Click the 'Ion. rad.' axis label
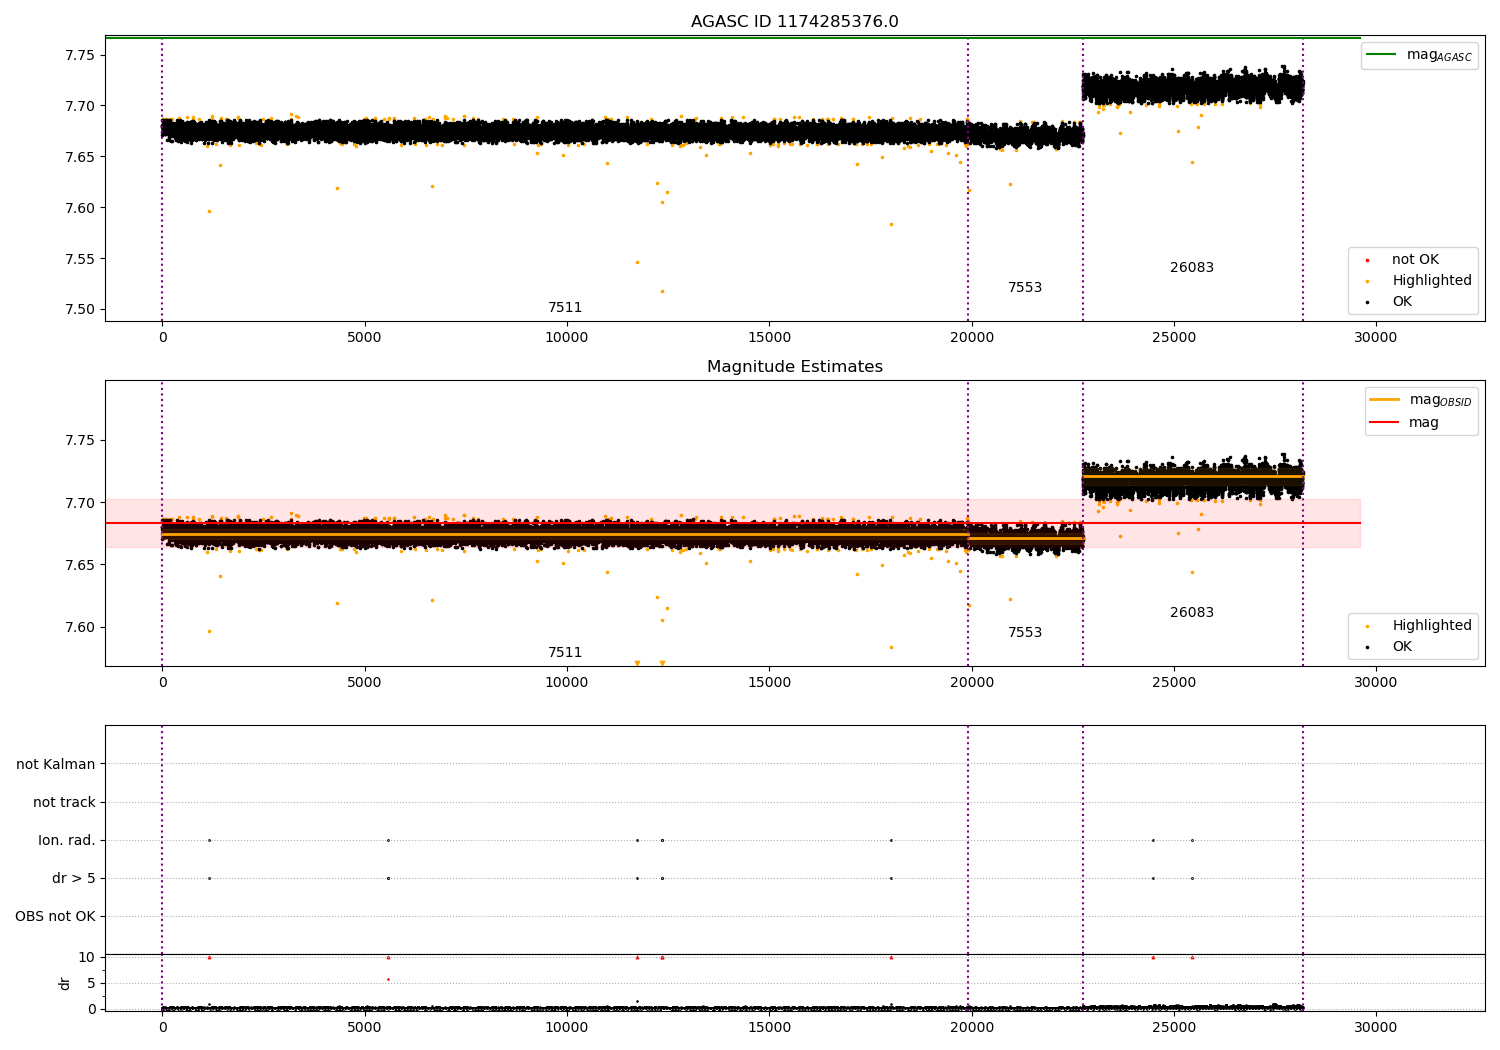Viewport: 1500px width, 1050px height. coord(67,841)
